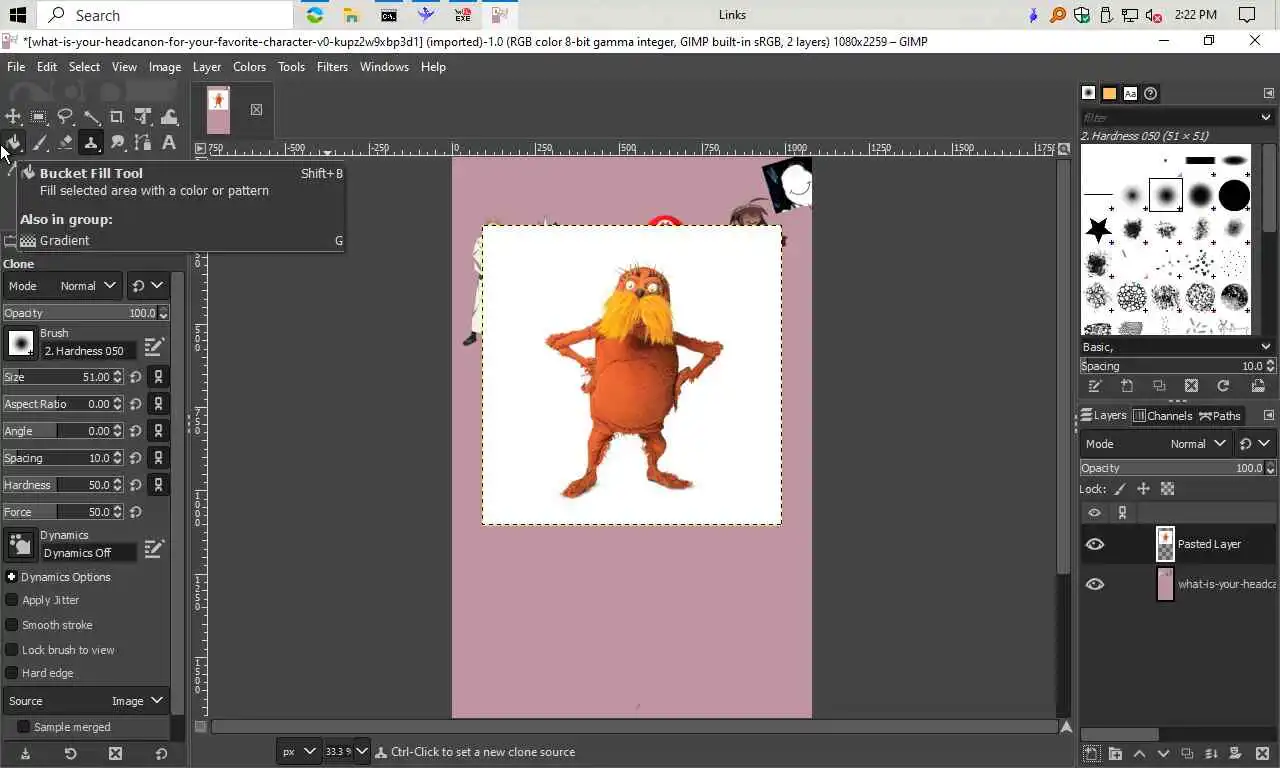Restore tool preset icon at panel bottom
Screen dimensions: 1280x768
[x=70, y=753]
